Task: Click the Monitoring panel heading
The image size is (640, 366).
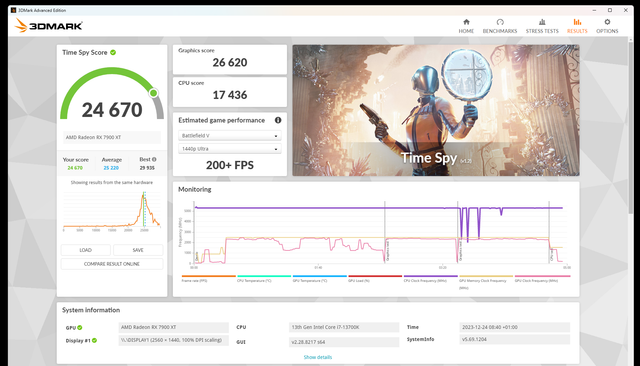Action: click(195, 189)
